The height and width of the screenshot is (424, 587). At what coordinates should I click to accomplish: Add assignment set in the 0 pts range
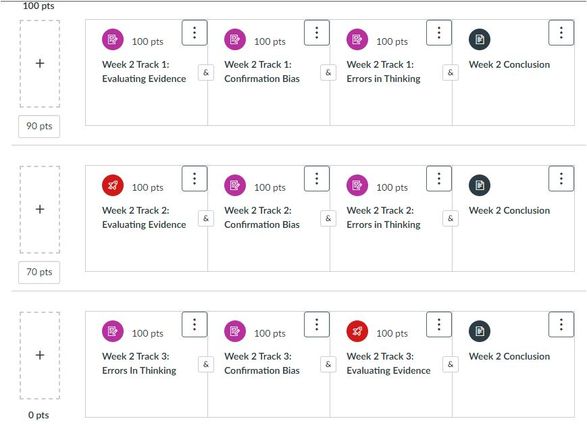[40, 356]
